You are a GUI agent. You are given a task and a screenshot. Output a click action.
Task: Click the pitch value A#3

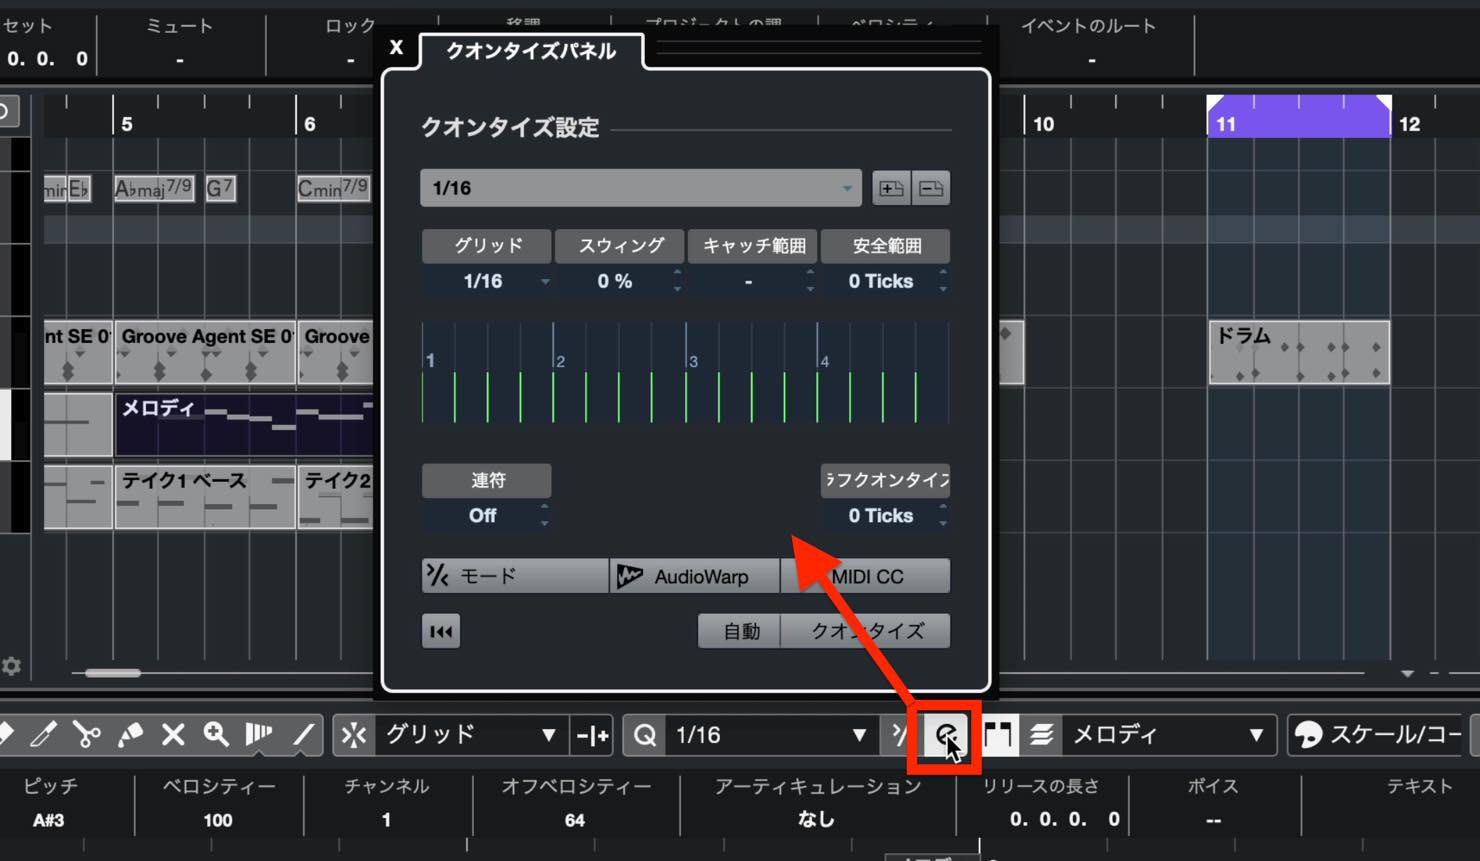(x=48, y=820)
